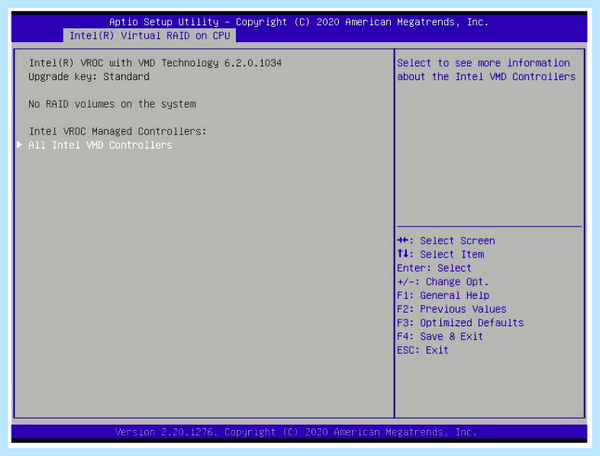Click the VROC with VMD Technology version line
The image size is (600, 456).
coord(155,63)
